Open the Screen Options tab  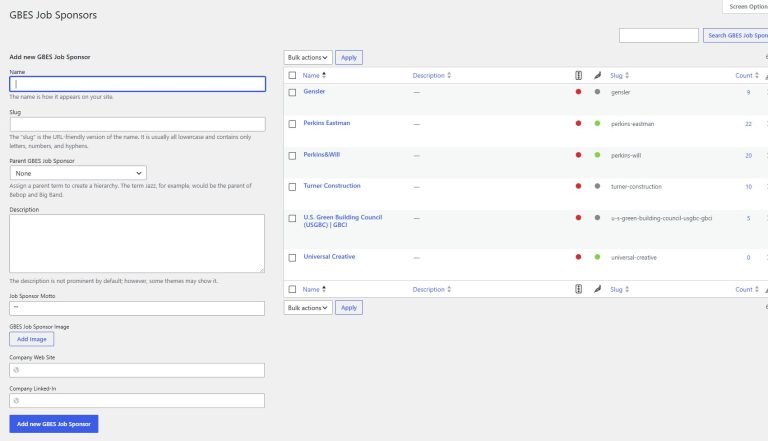pos(746,6)
